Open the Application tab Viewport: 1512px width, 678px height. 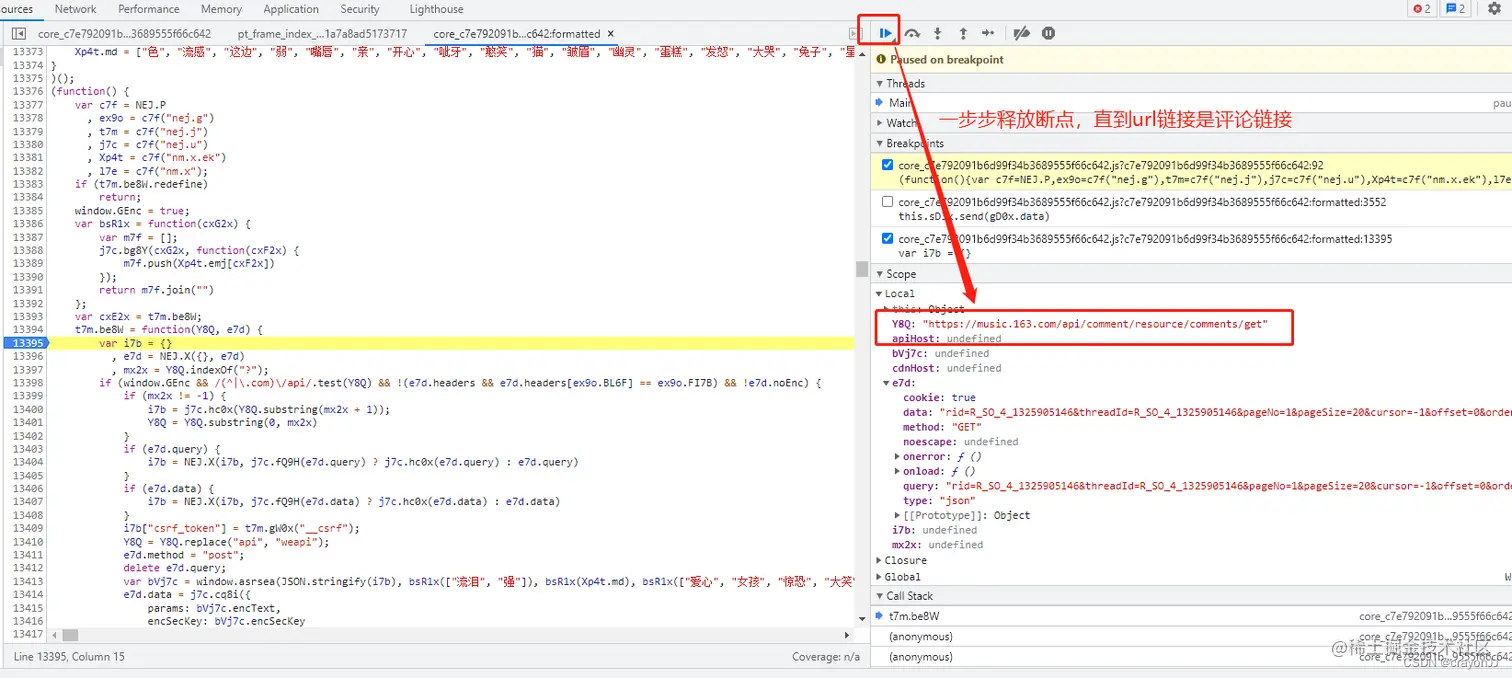click(x=291, y=9)
